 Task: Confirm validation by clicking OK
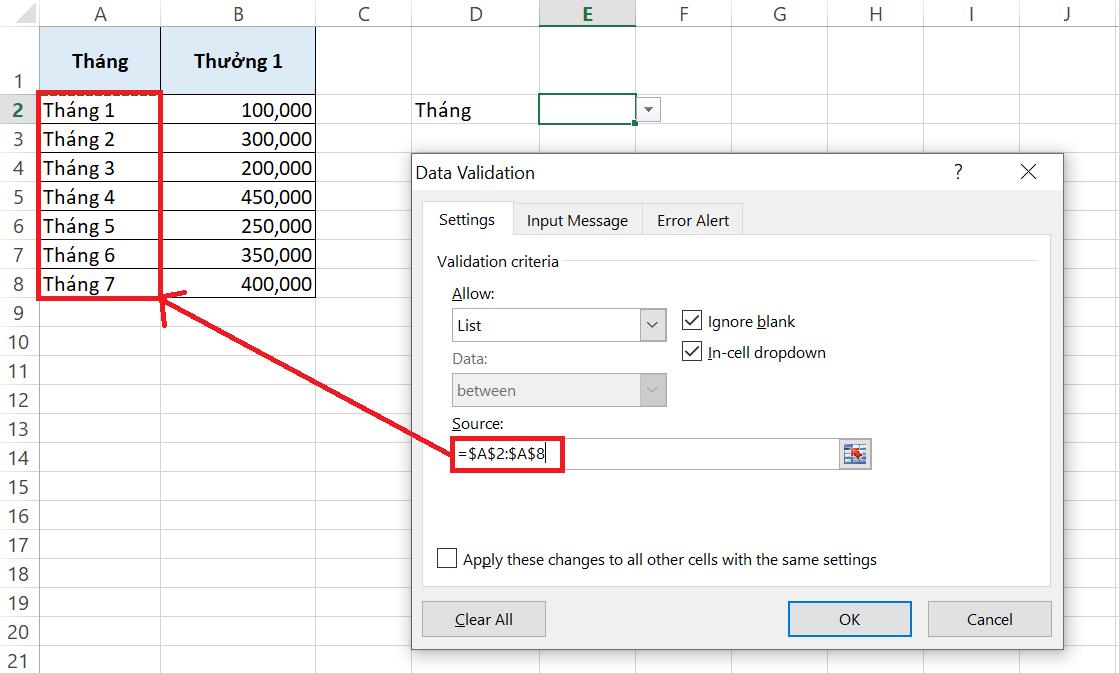849,618
